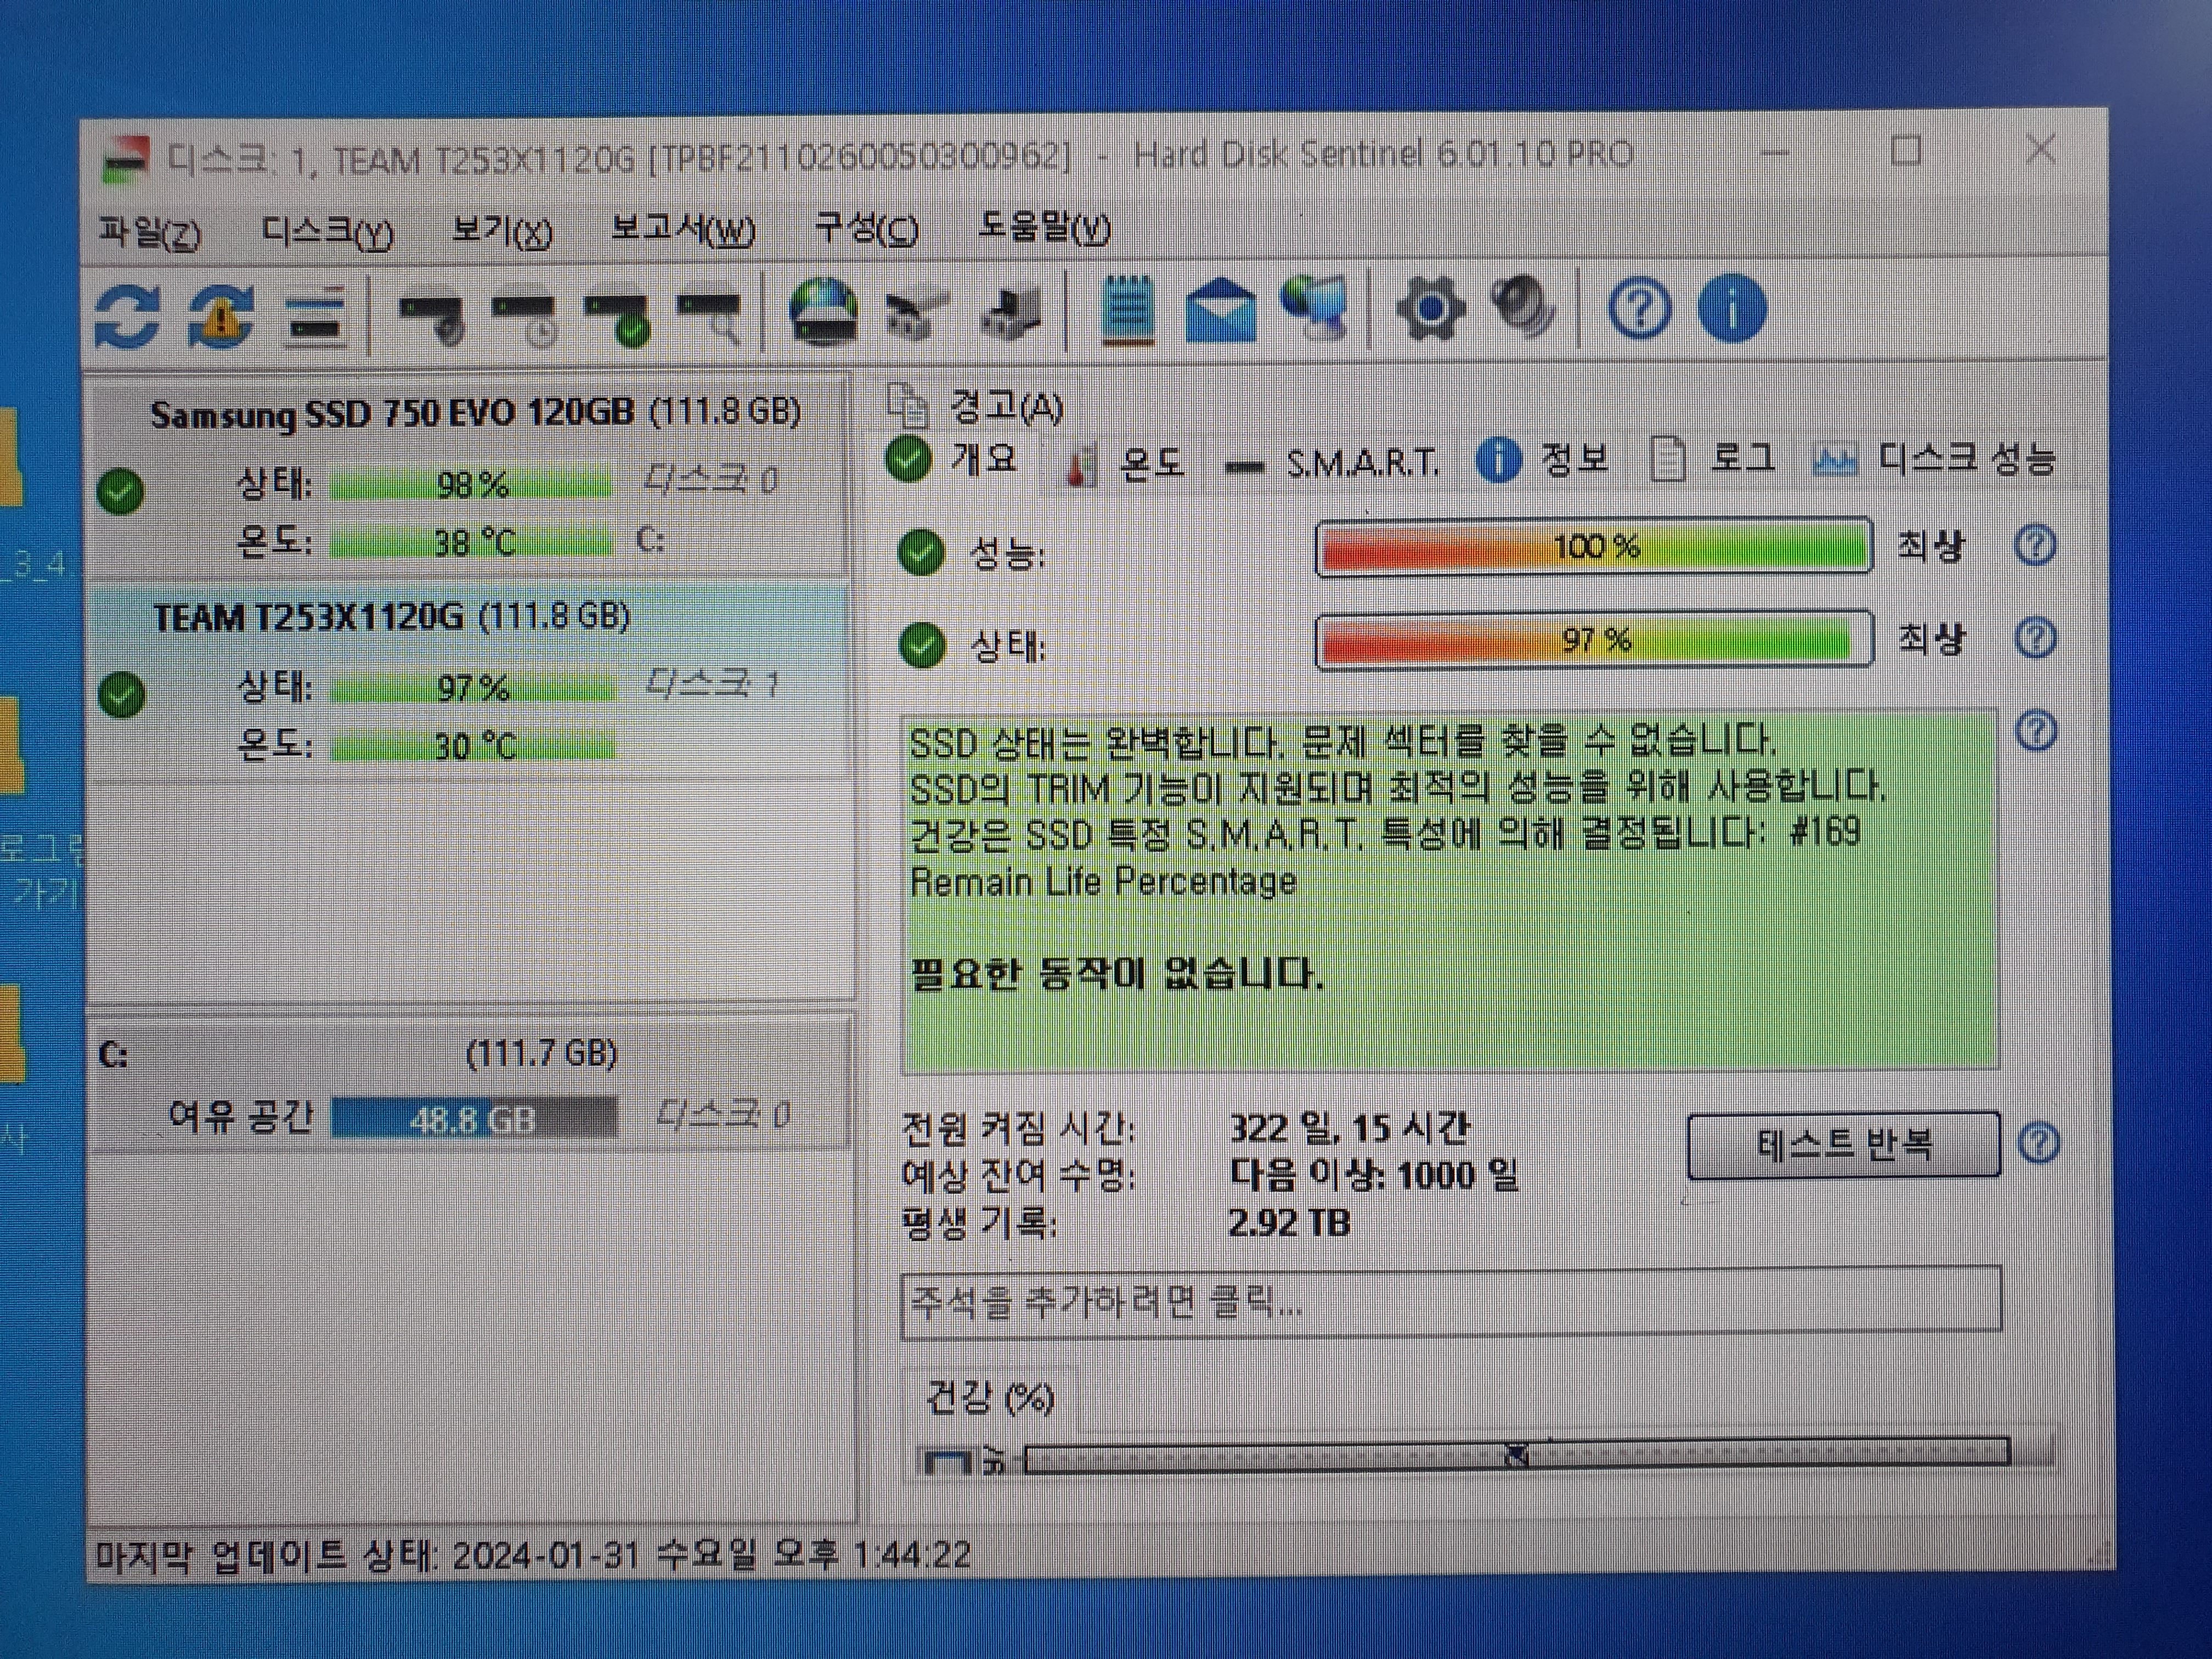Viewport: 2212px width, 1659px height.
Task: Click the green check next to Samsung SSD
Action: [121, 491]
